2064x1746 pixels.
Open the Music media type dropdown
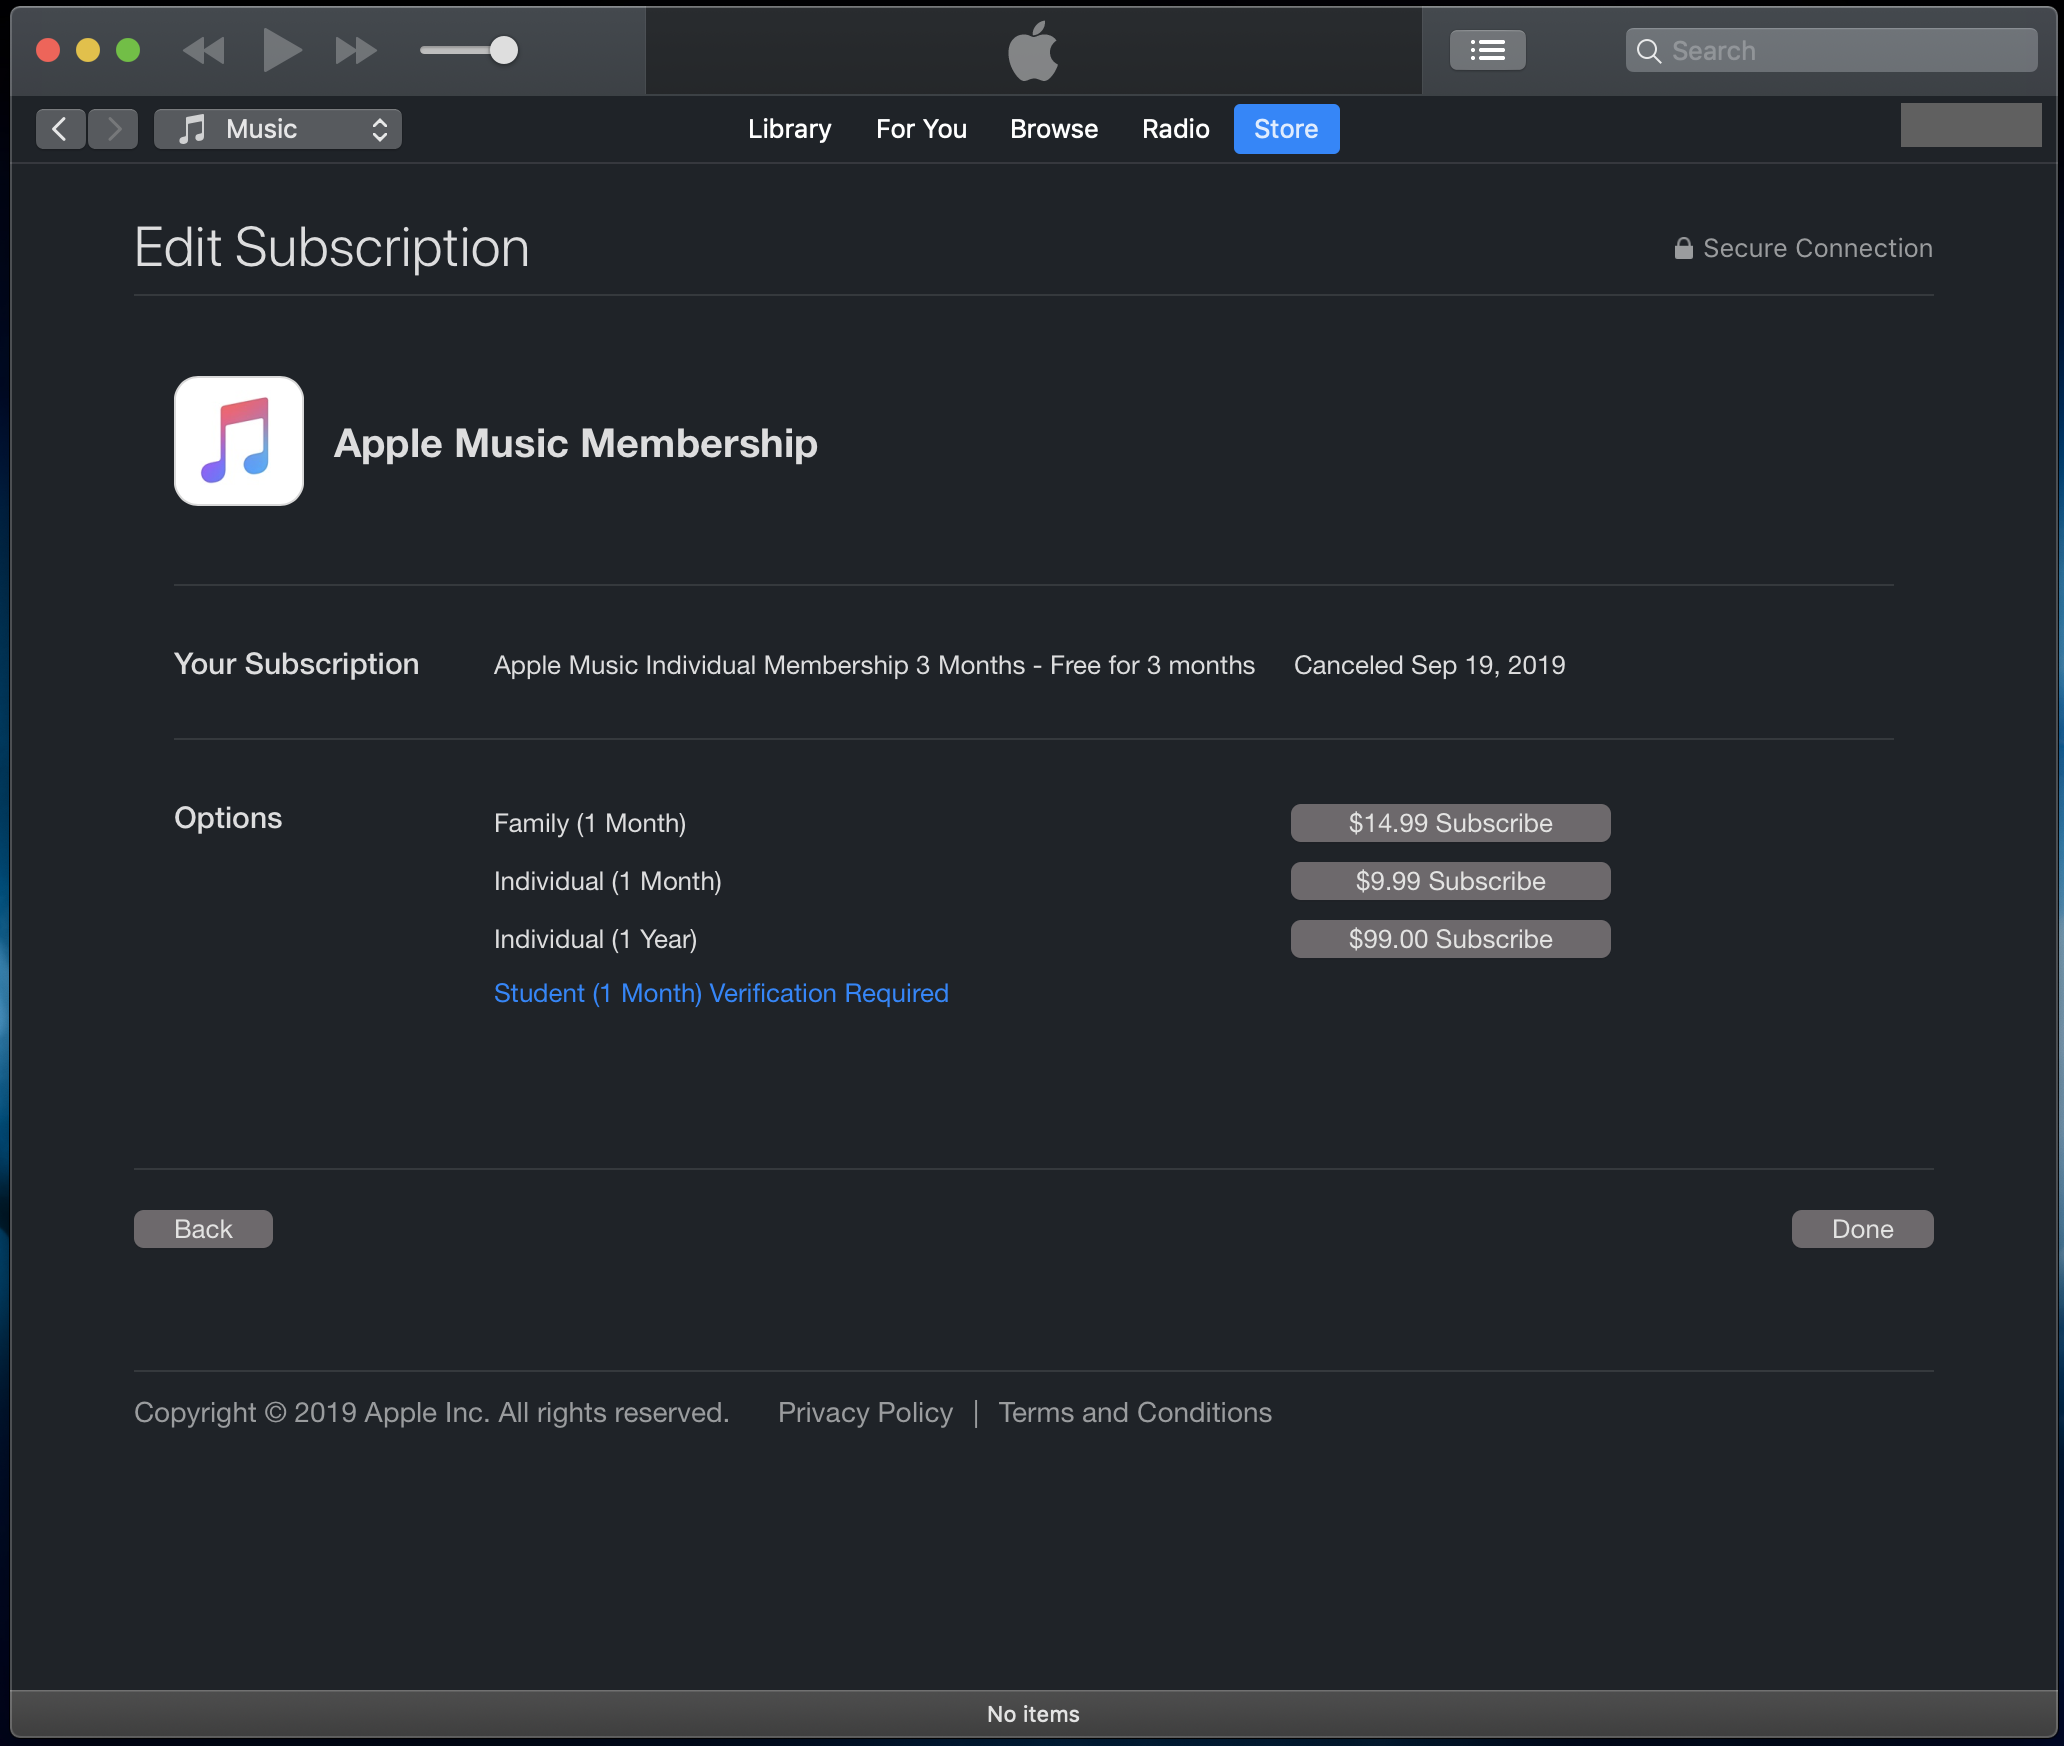point(278,129)
